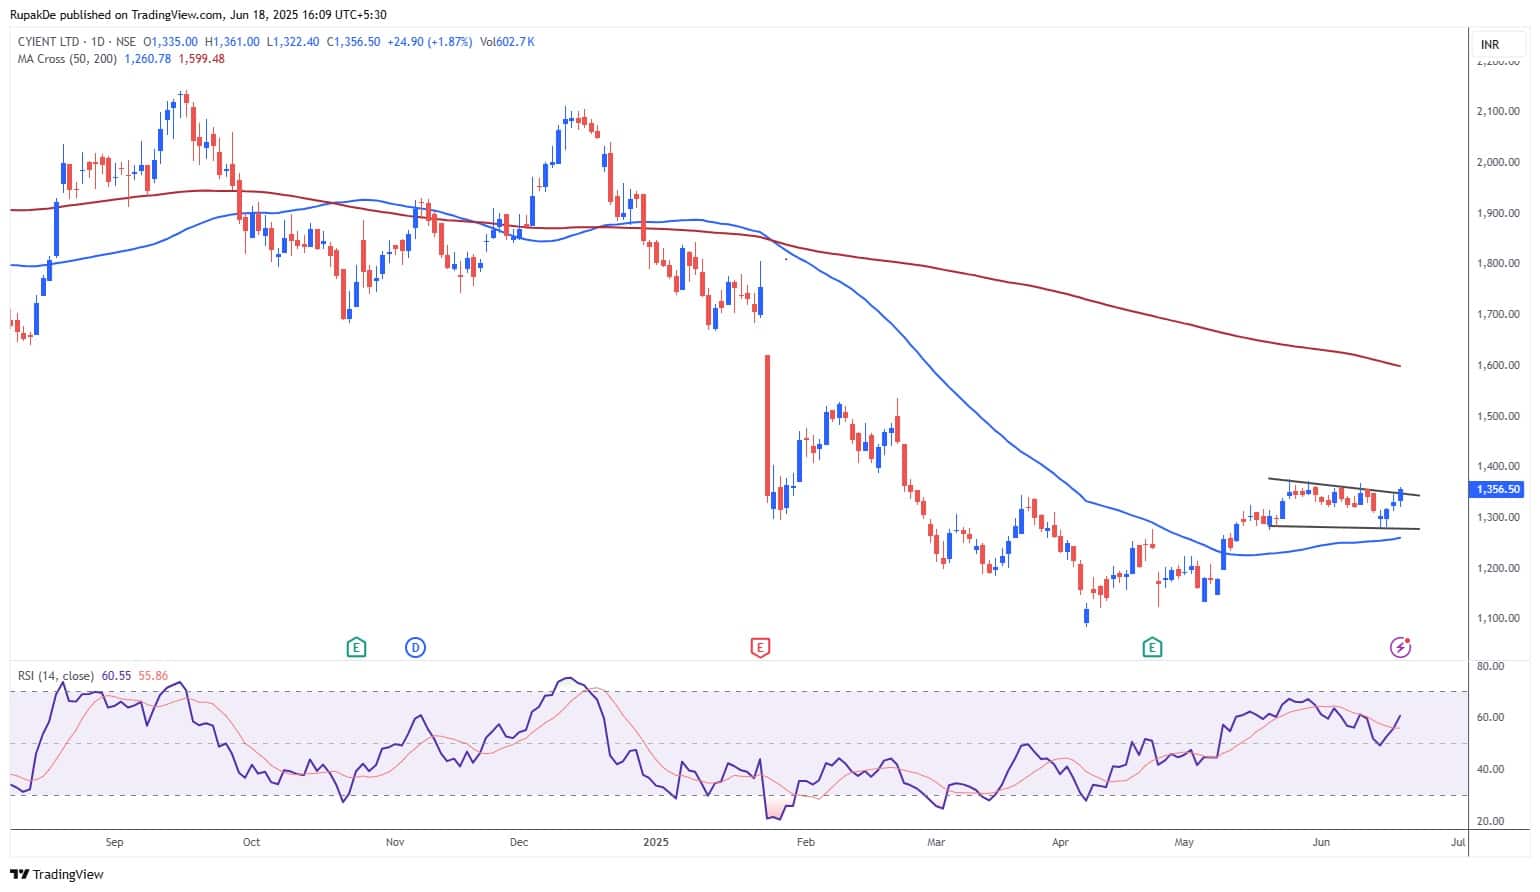
Task: Click the green earnings marker before May
Action: [1153, 648]
